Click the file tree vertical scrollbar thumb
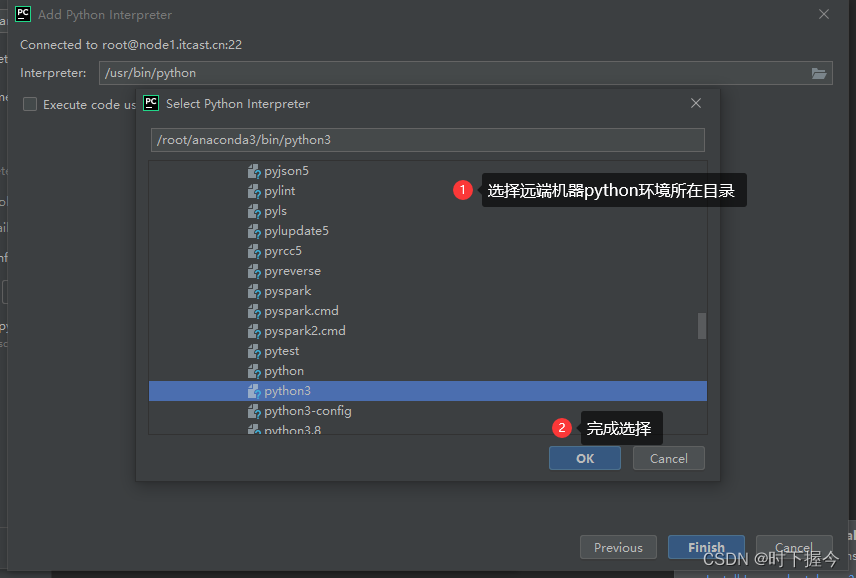Viewport: 856px width, 578px height. point(702,326)
